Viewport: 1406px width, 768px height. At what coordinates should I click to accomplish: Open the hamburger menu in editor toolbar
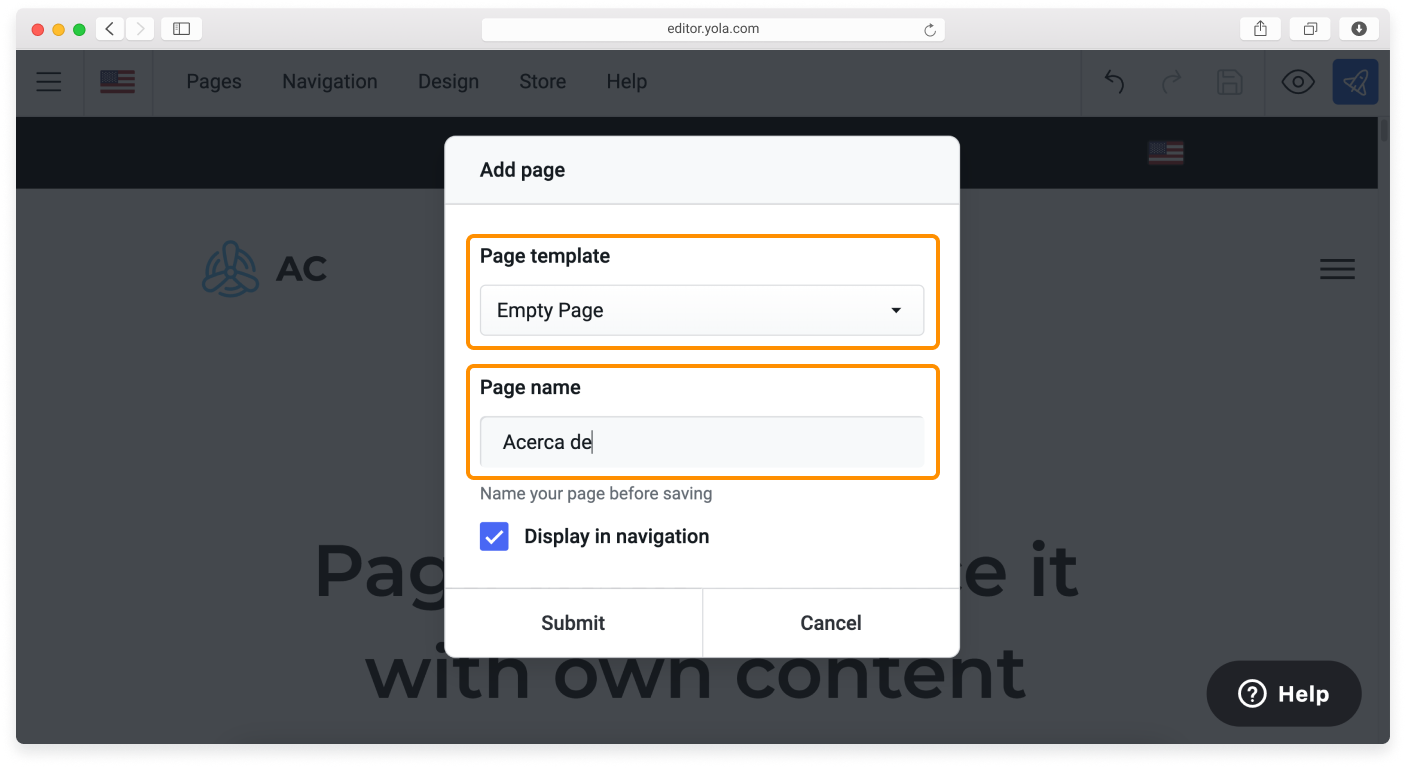pos(49,82)
